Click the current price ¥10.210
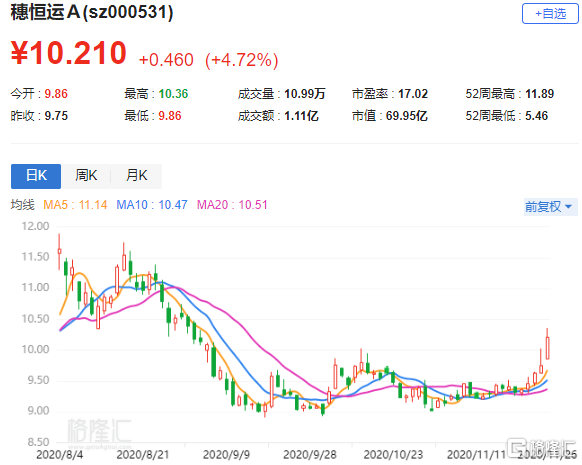This screenshot has width=582, height=465. pyautogui.click(x=69, y=53)
